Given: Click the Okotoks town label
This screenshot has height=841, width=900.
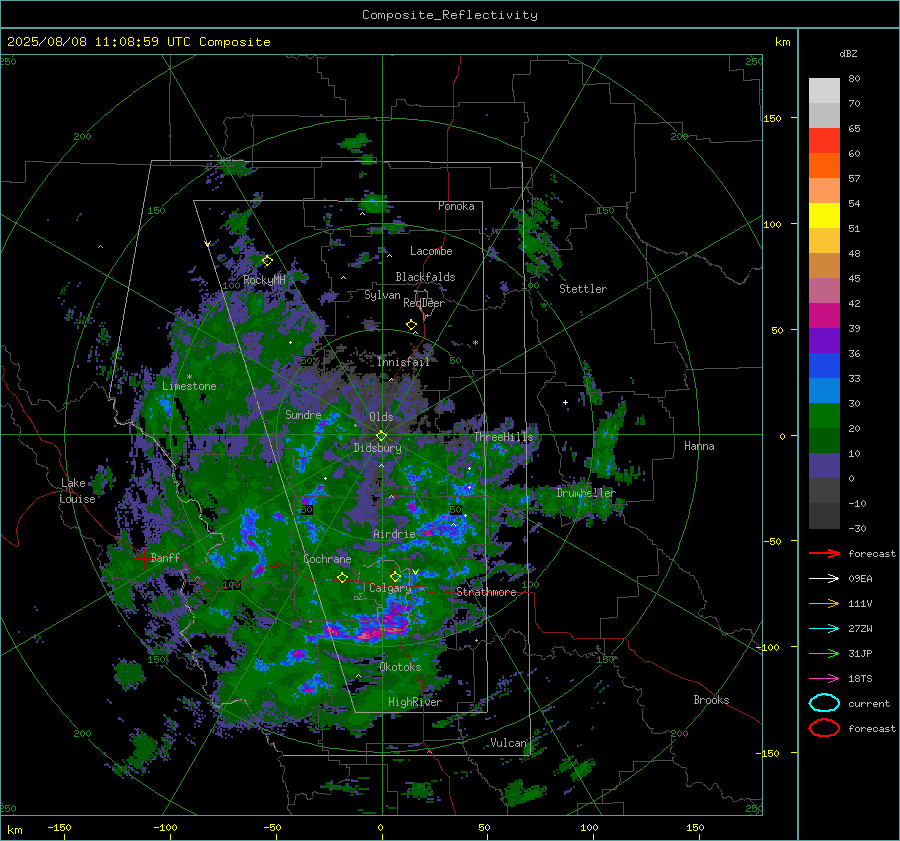Looking at the screenshot, I should (x=400, y=667).
